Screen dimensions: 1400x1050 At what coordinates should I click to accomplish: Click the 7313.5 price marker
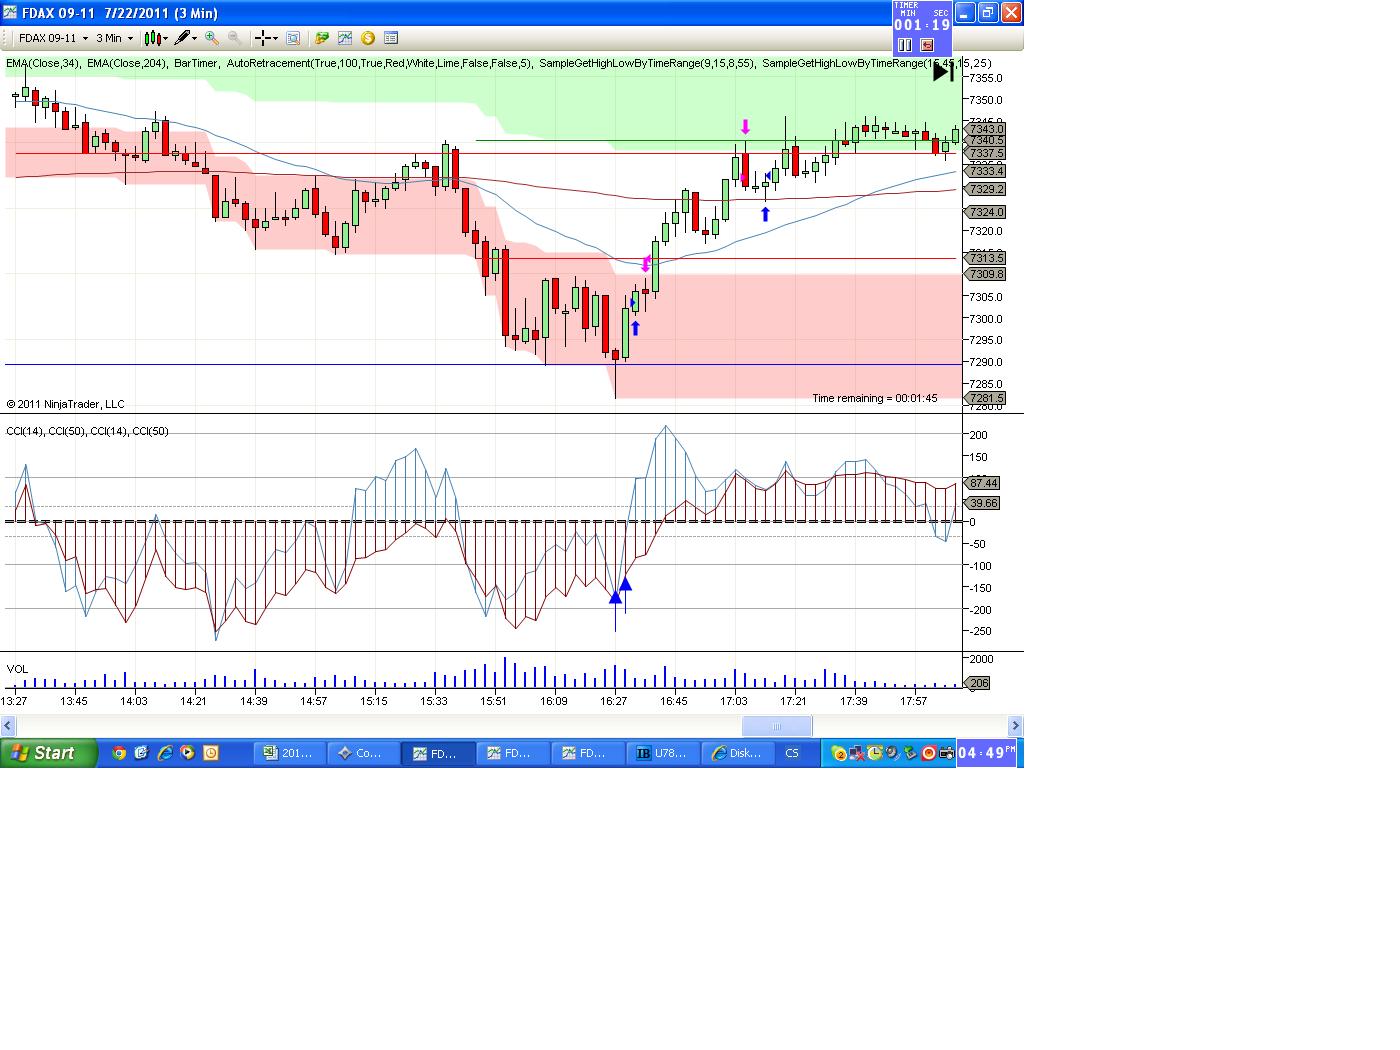[x=986, y=258]
